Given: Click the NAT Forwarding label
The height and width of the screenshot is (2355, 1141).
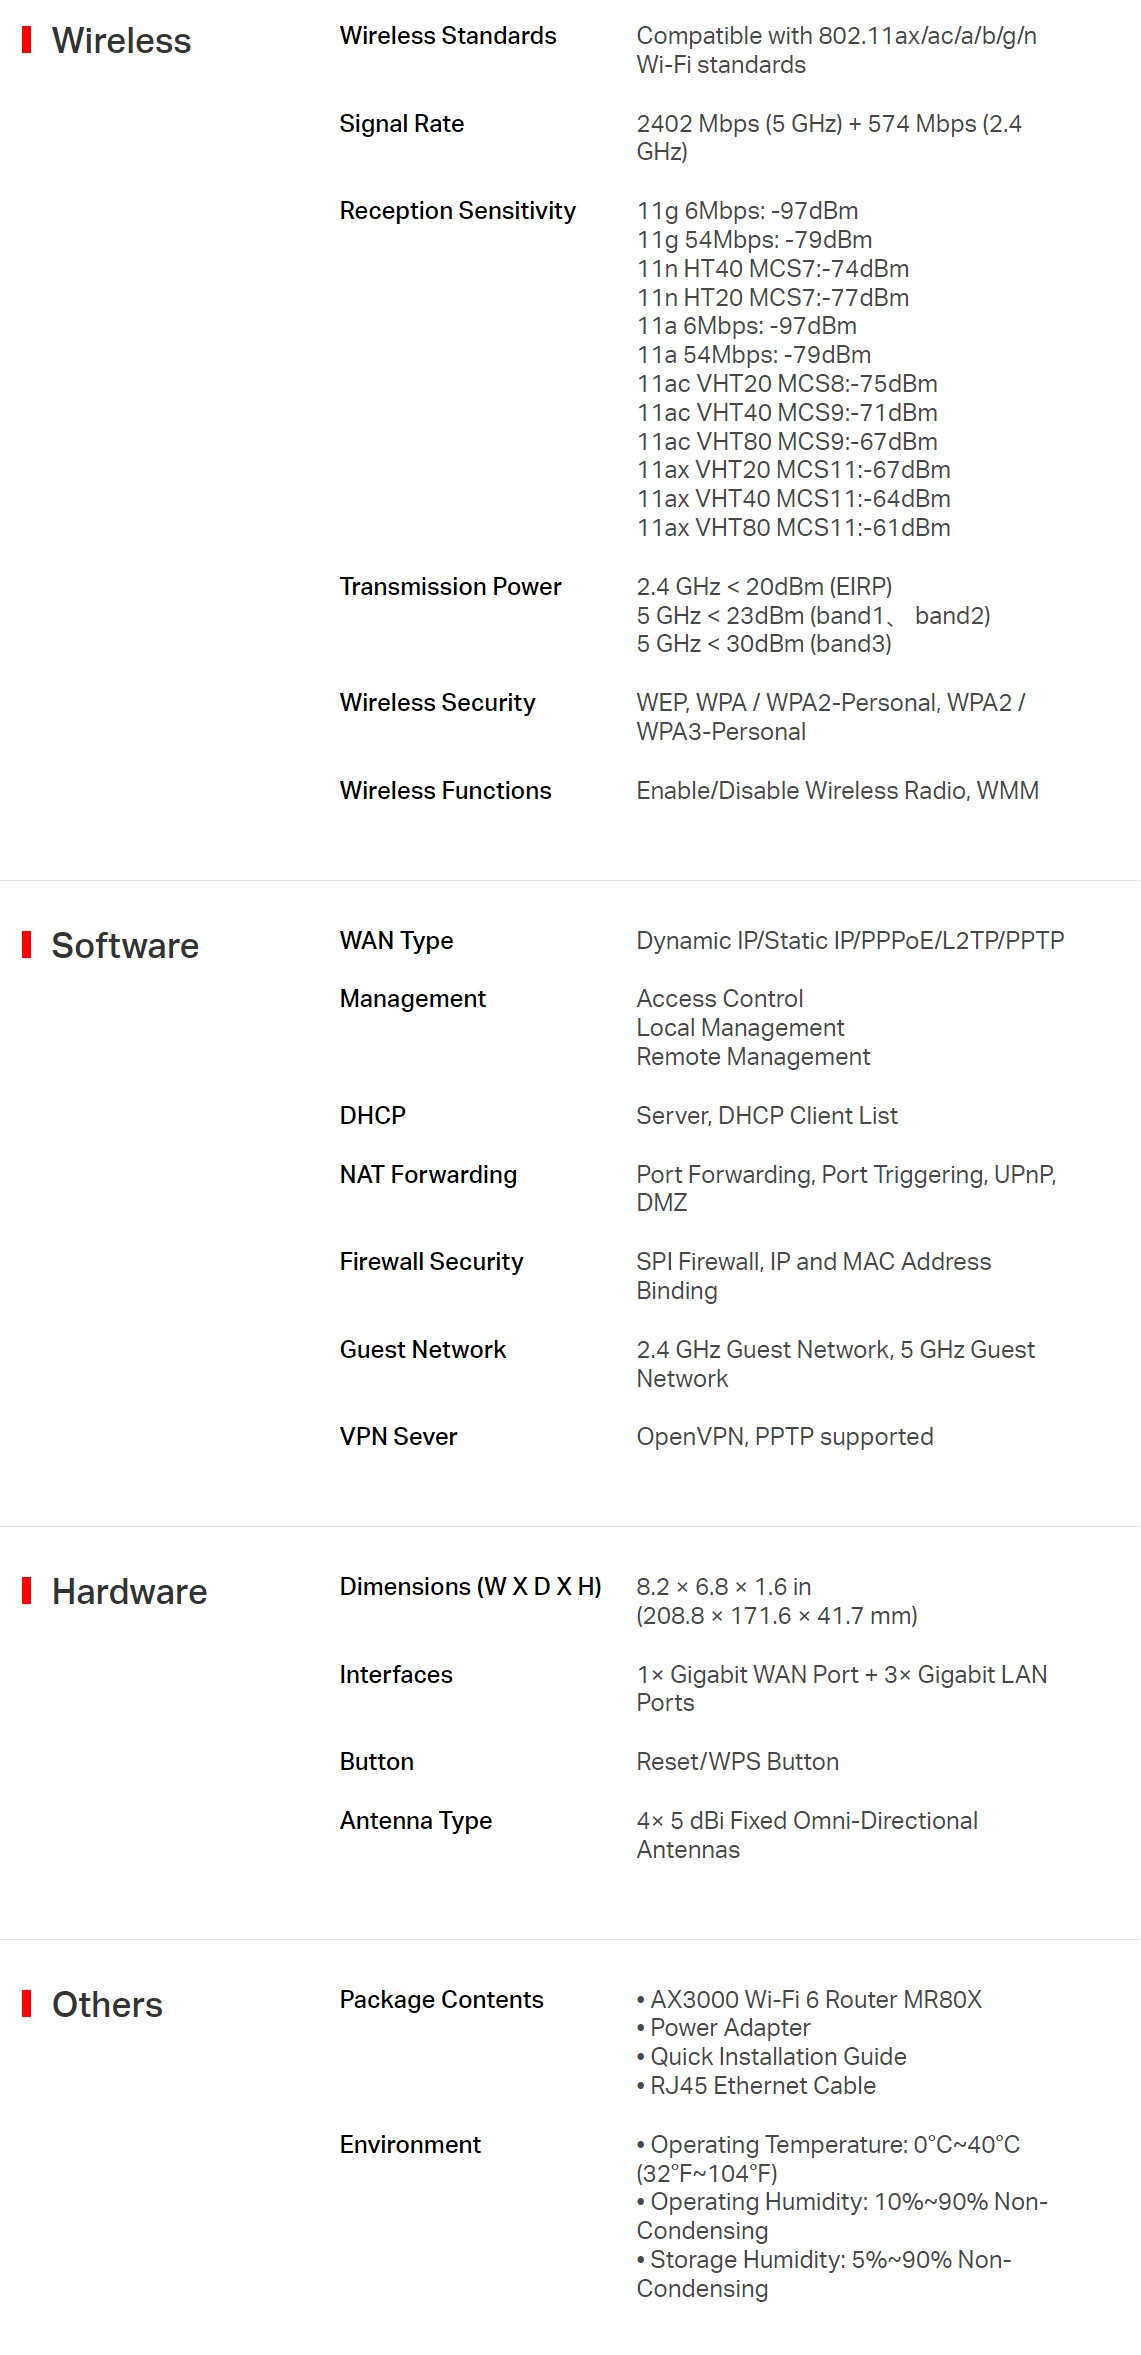Looking at the screenshot, I should point(429,1175).
